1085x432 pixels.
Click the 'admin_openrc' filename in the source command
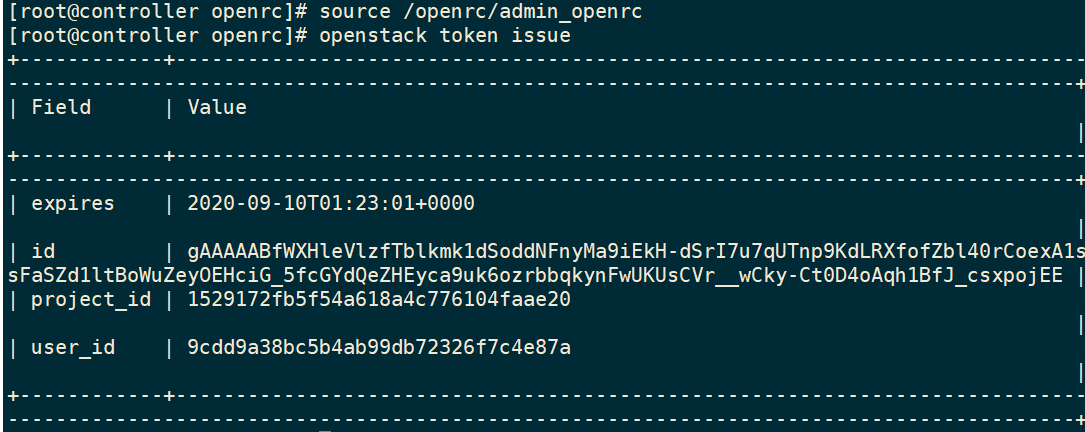570,12
